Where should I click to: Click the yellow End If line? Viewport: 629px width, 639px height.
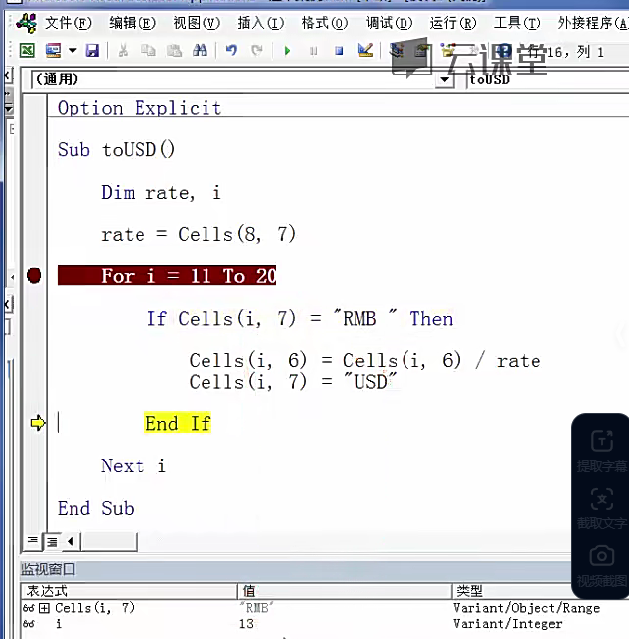click(177, 423)
